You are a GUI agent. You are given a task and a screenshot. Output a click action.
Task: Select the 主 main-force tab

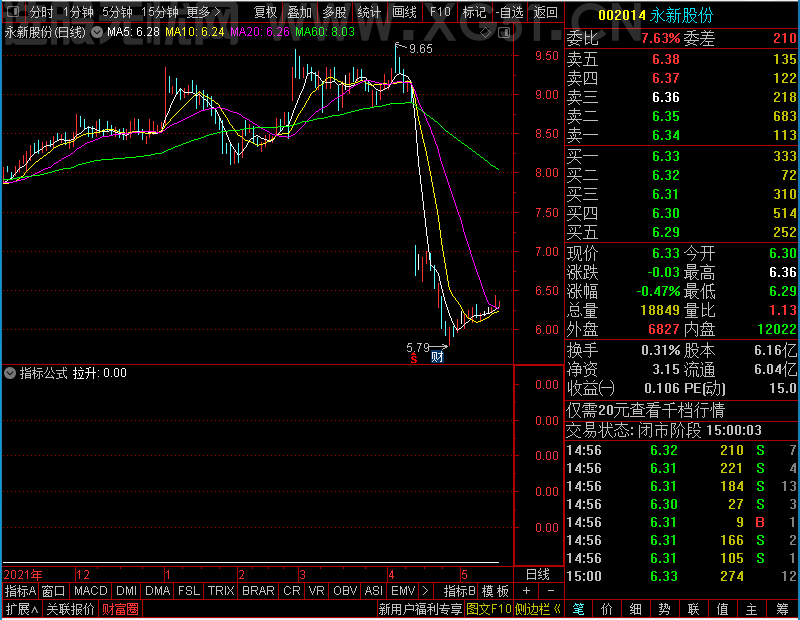click(x=752, y=609)
